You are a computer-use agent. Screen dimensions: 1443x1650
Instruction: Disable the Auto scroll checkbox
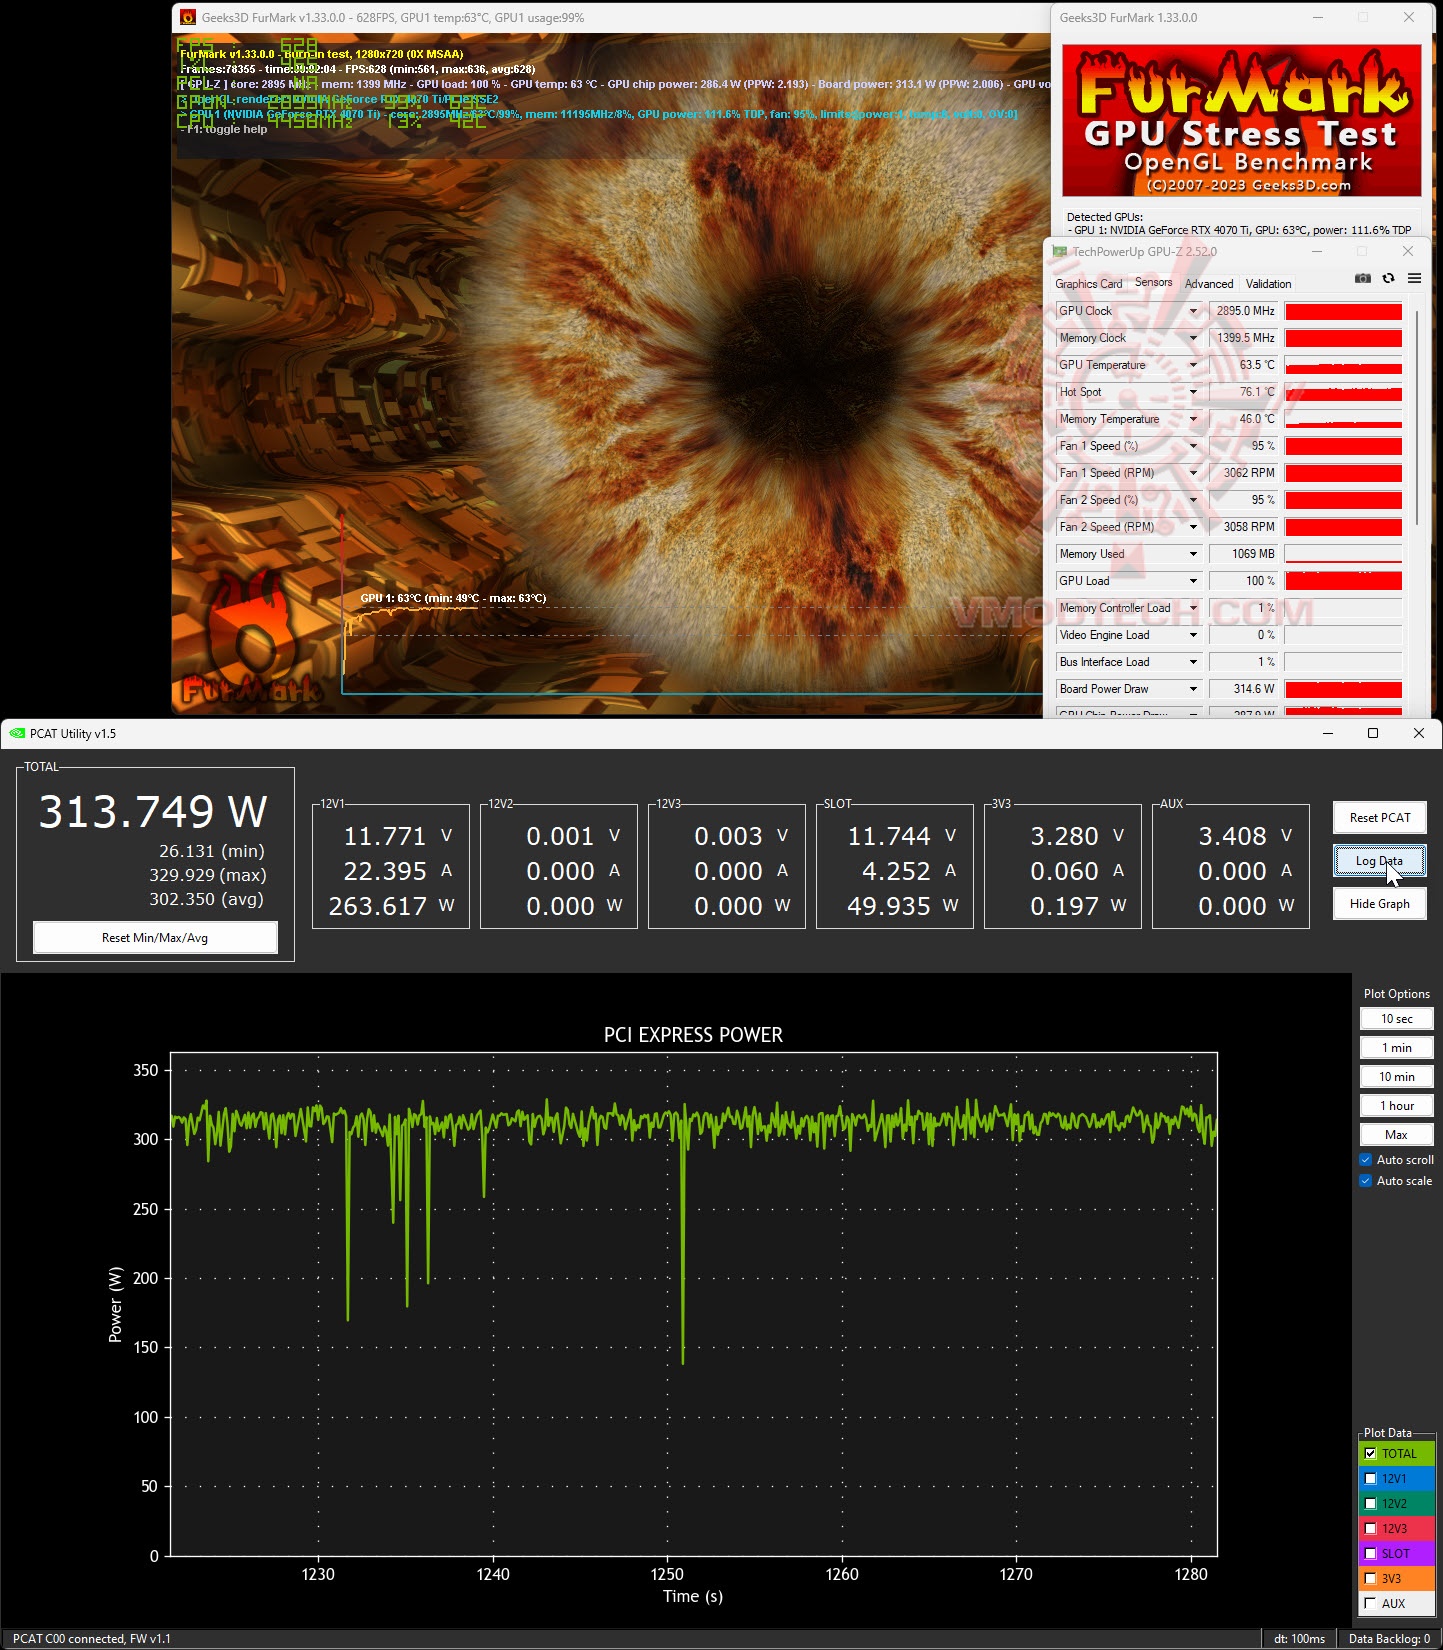click(1366, 1160)
